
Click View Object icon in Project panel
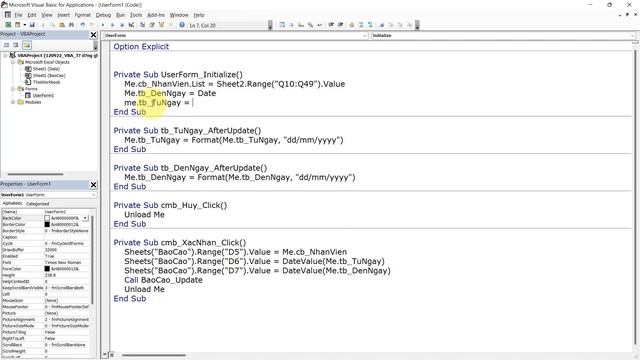click(16, 45)
